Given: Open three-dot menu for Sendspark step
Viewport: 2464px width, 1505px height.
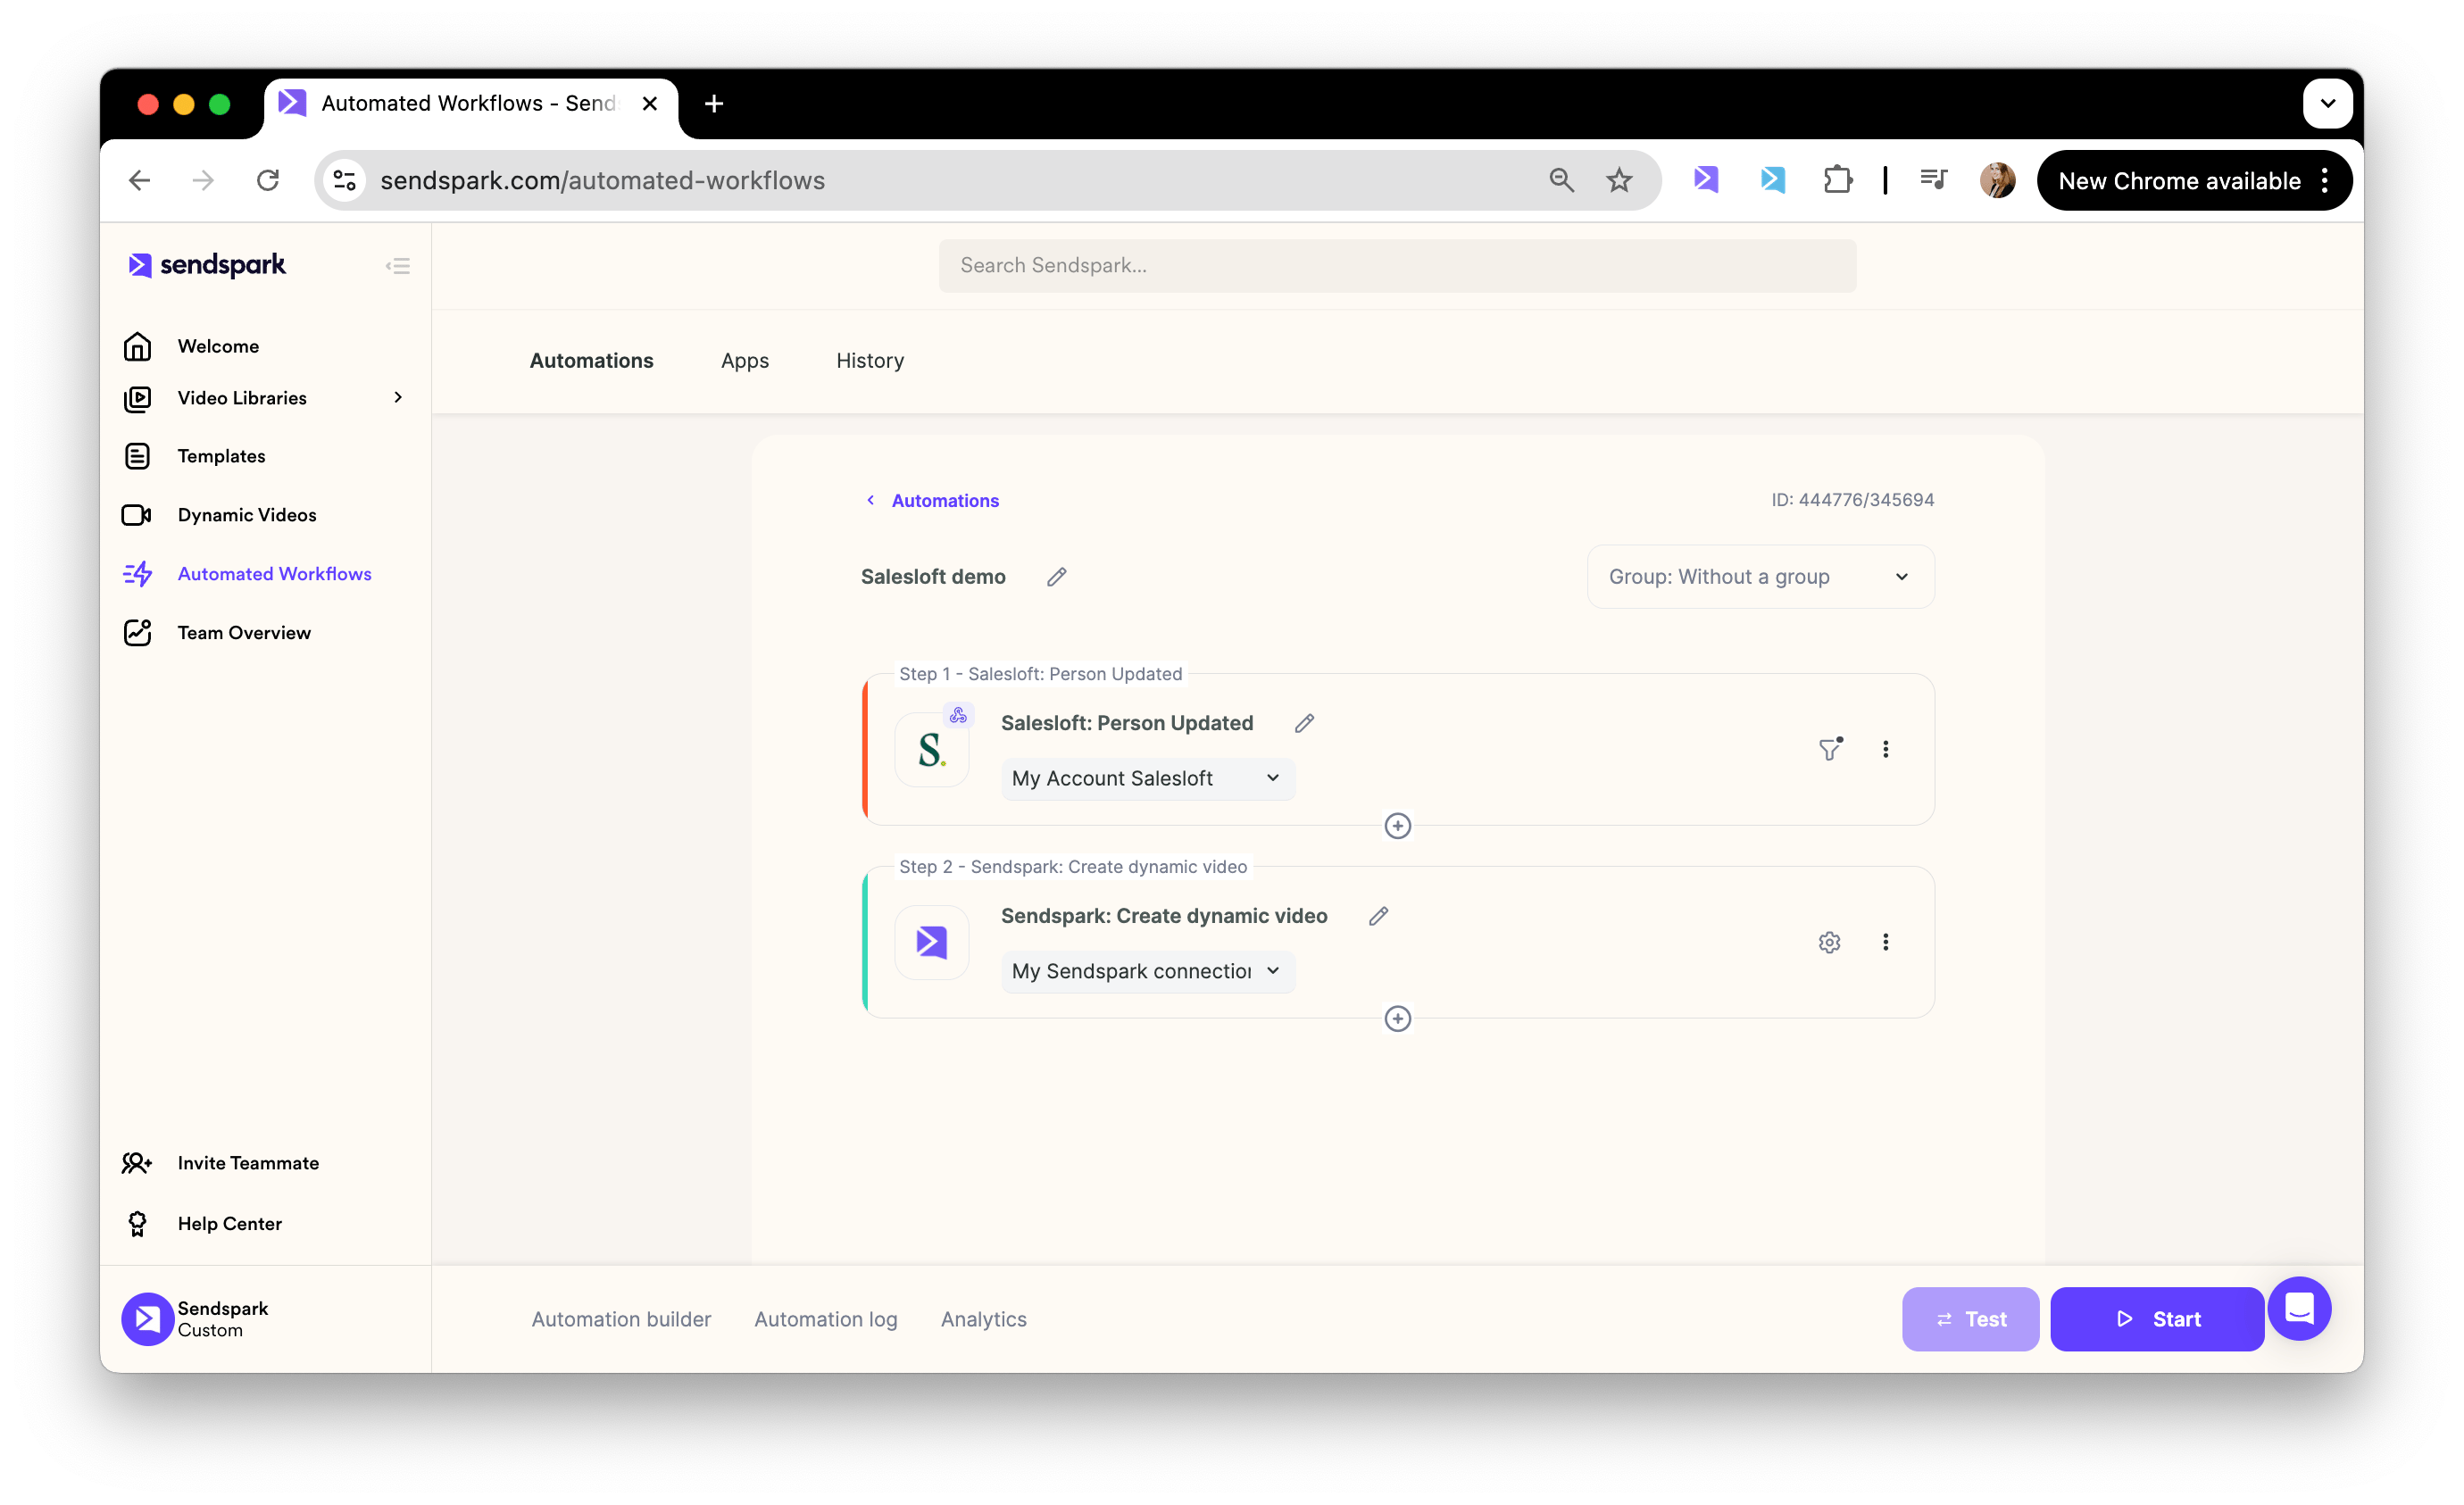Looking at the screenshot, I should (1886, 942).
